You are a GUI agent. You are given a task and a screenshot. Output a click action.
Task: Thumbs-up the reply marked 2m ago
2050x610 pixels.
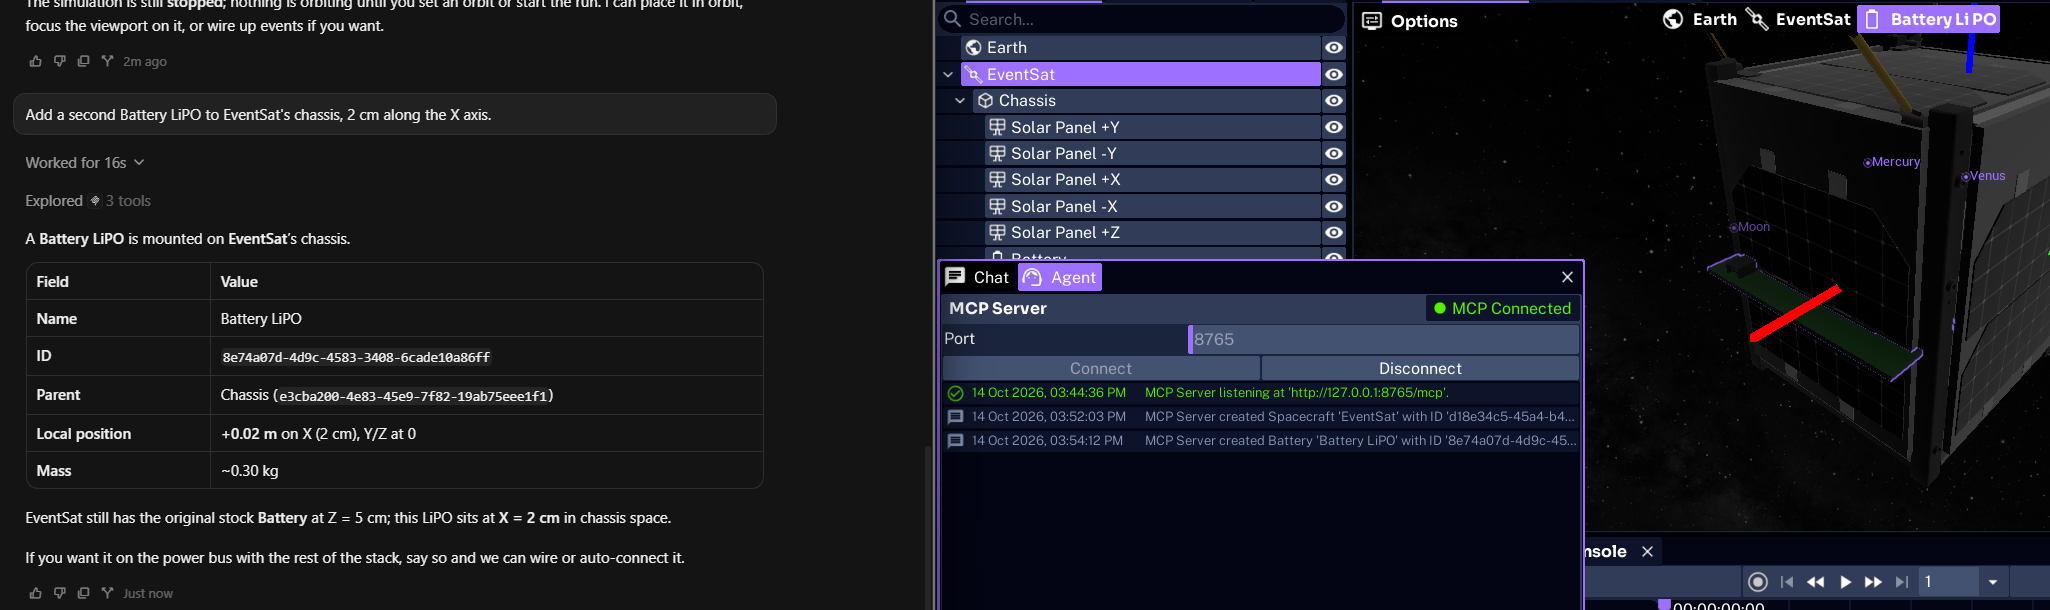[36, 61]
